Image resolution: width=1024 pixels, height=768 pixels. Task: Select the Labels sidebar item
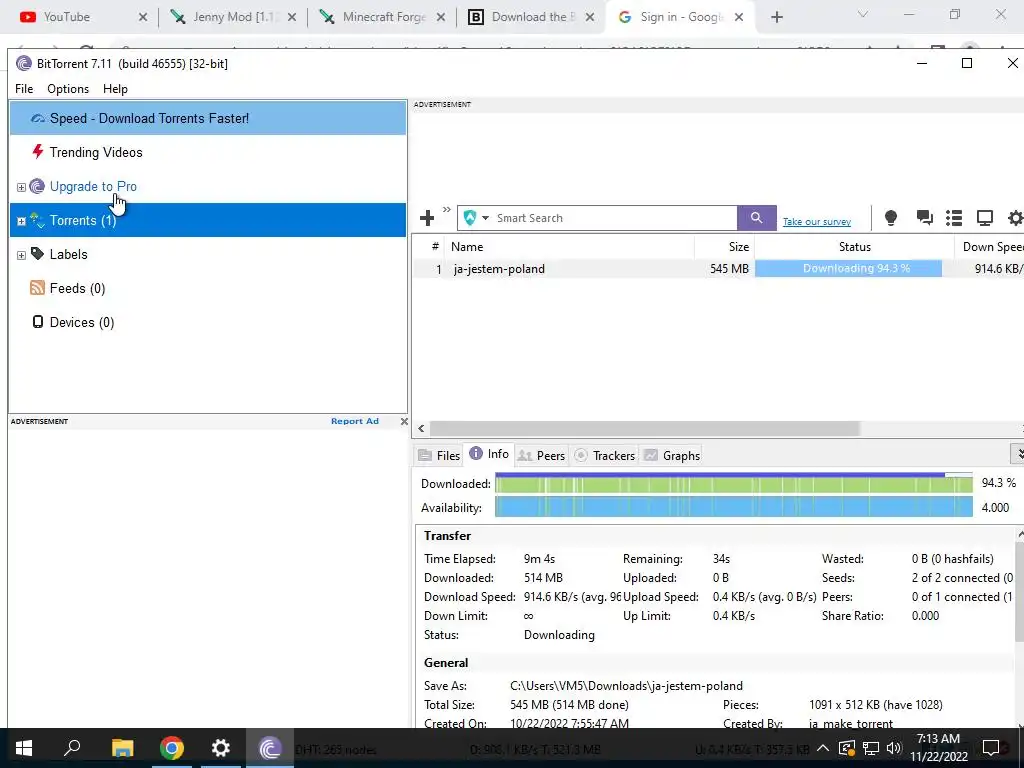[x=68, y=254]
